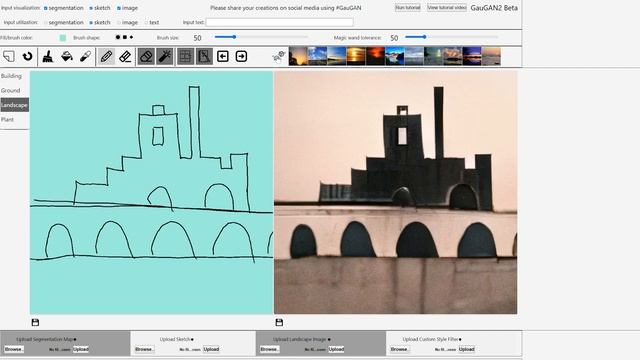Image resolution: width=640 pixels, height=360 pixels.
Task: Enable image in Input utilization
Action: pos(119,23)
